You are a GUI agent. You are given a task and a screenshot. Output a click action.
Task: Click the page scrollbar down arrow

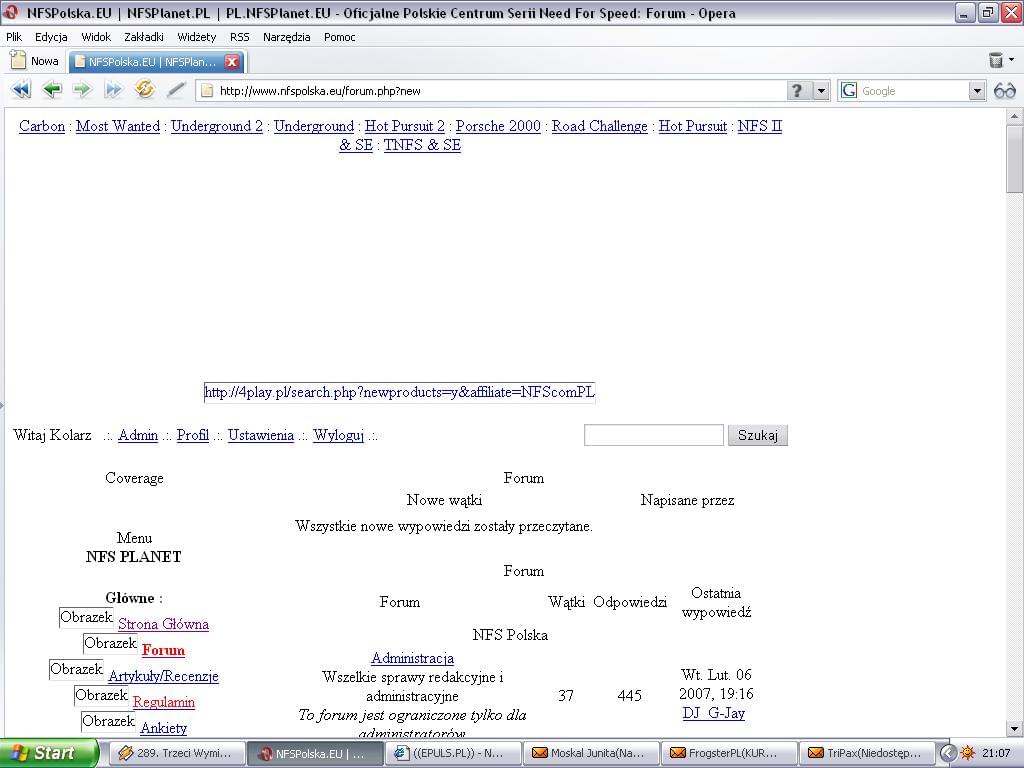click(1014, 729)
